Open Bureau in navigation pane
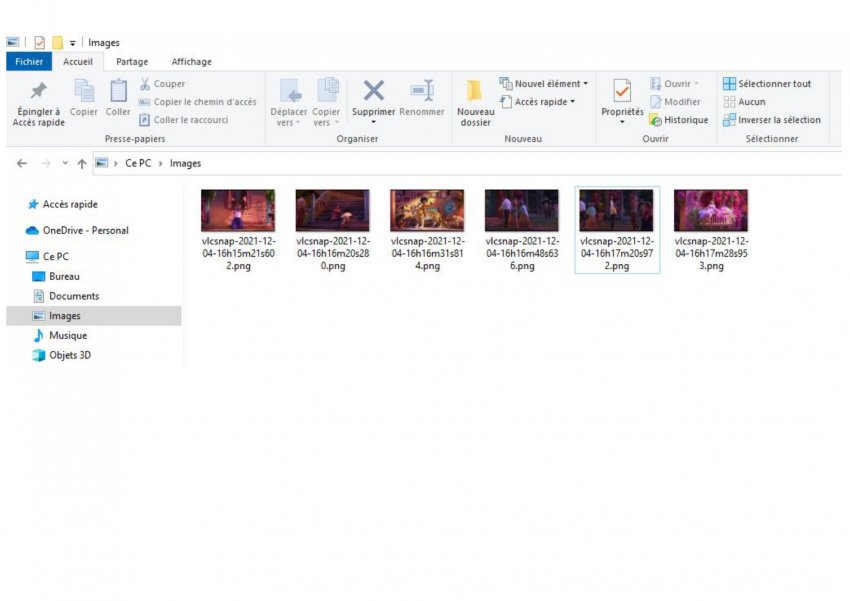This screenshot has height=601, width=850. (x=56, y=276)
